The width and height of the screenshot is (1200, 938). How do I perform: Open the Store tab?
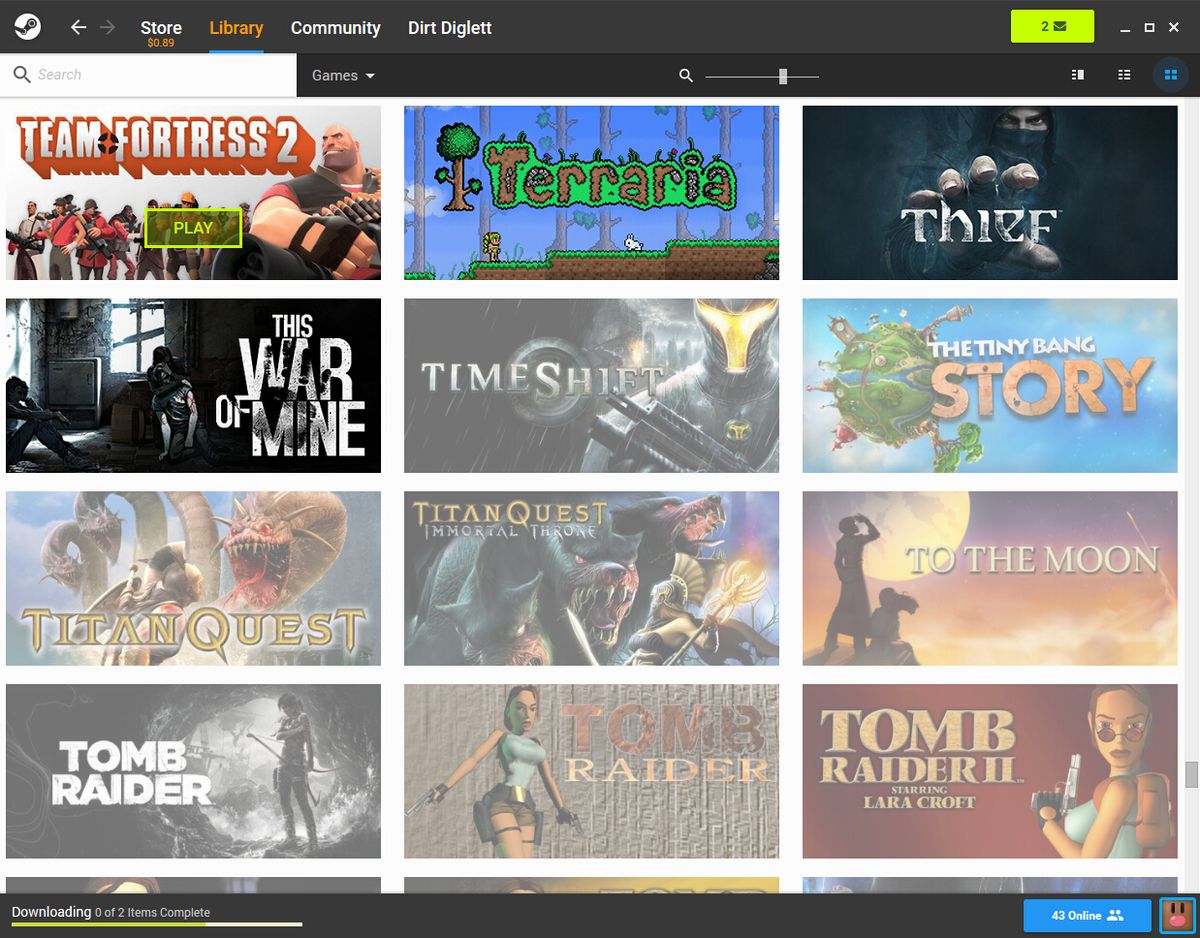pyautogui.click(x=161, y=27)
